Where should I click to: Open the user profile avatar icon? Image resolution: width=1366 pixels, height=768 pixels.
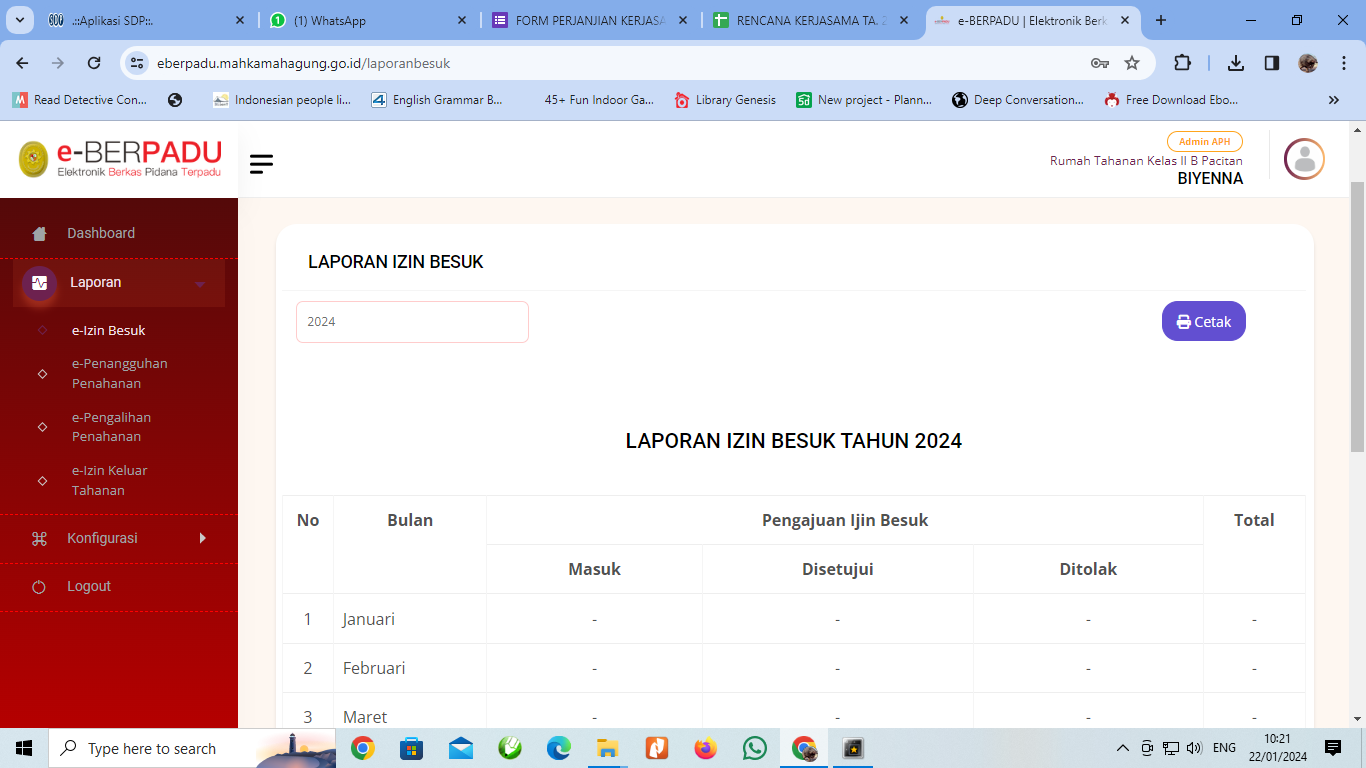[x=1303, y=159]
